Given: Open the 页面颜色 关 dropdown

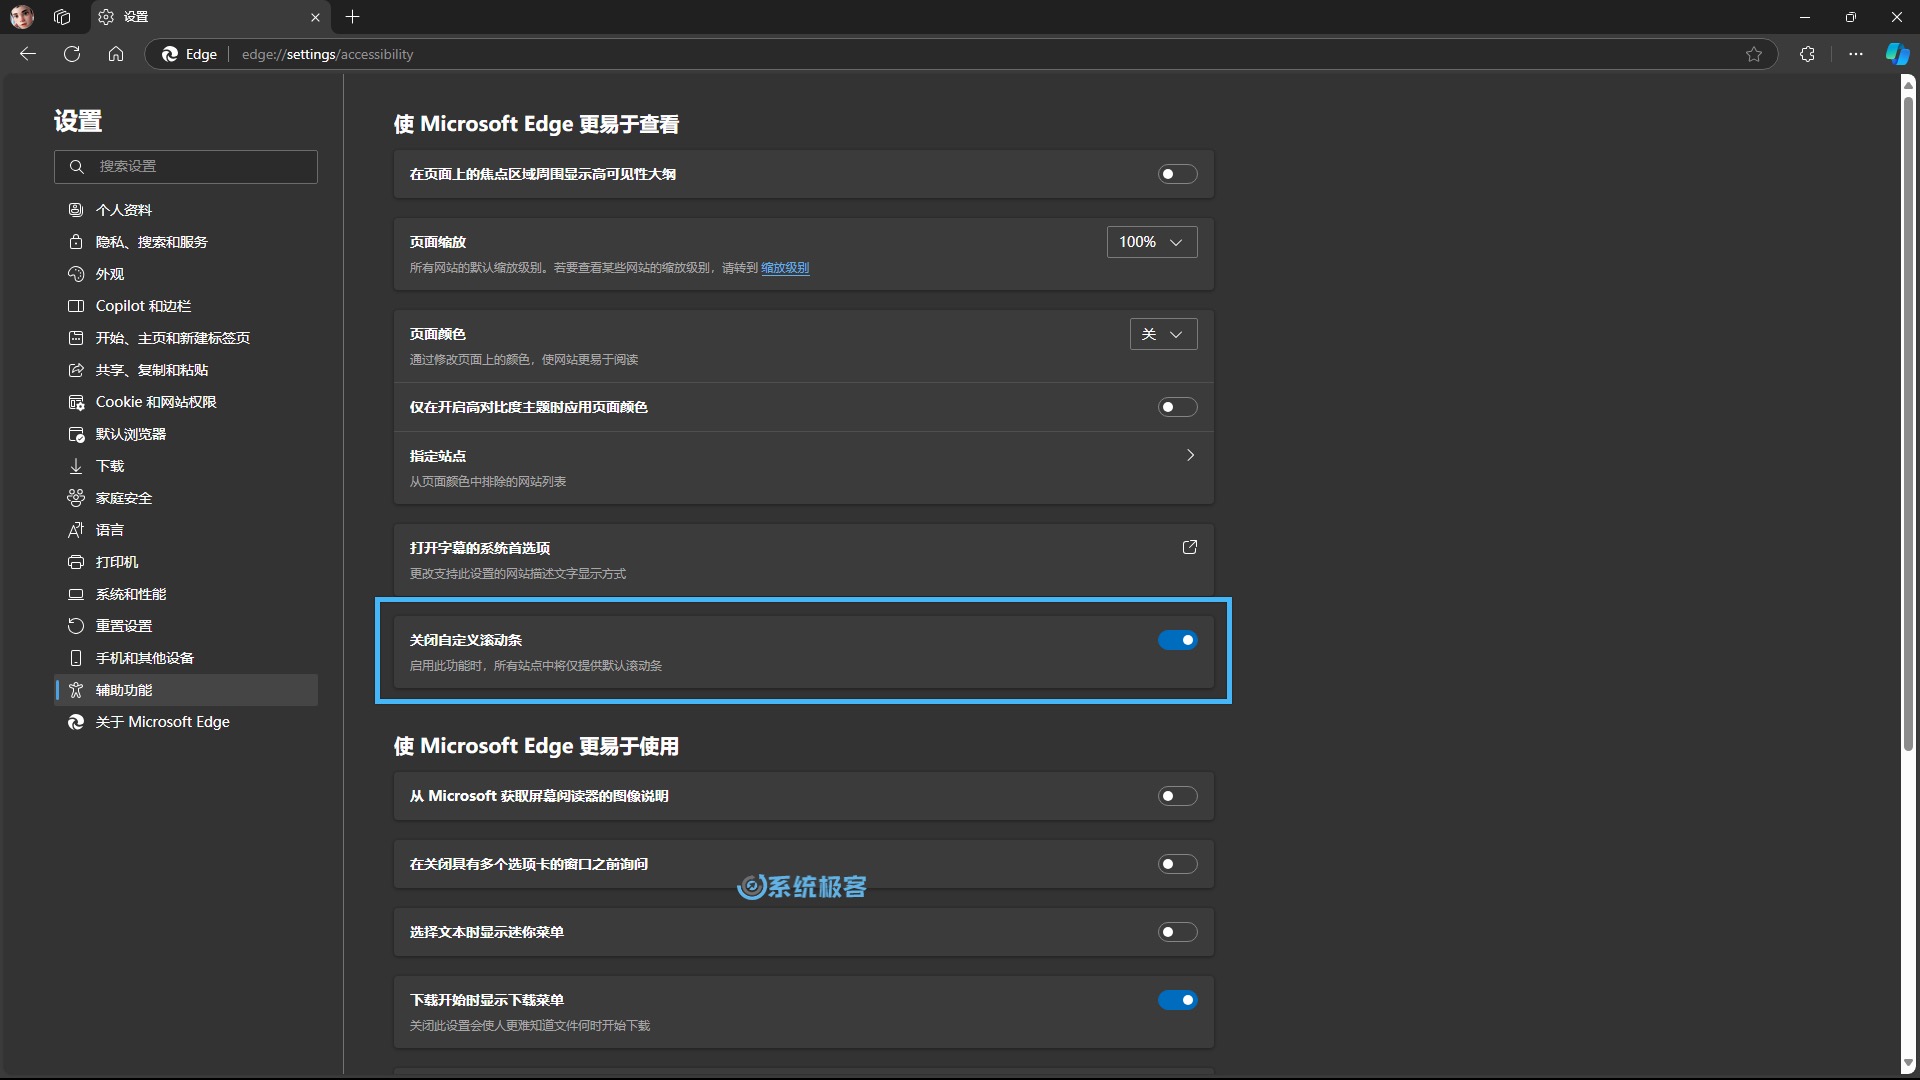Looking at the screenshot, I should [1164, 334].
